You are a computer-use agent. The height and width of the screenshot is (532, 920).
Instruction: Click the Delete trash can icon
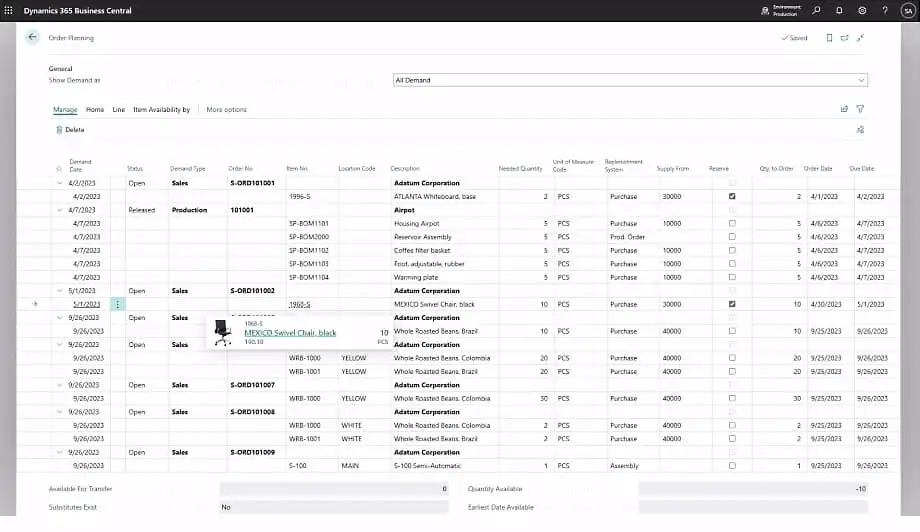pyautogui.click(x=59, y=130)
